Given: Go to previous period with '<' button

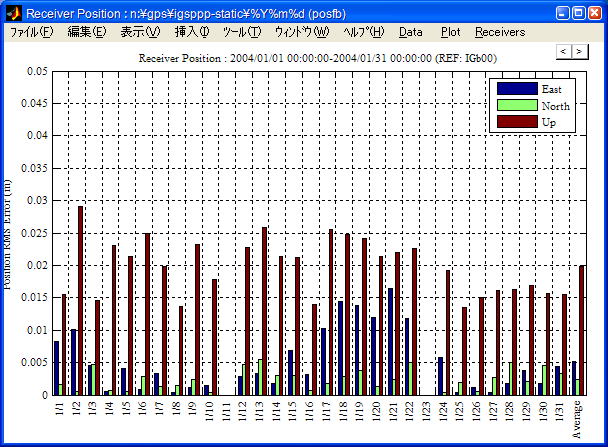Looking at the screenshot, I should tap(564, 51).
